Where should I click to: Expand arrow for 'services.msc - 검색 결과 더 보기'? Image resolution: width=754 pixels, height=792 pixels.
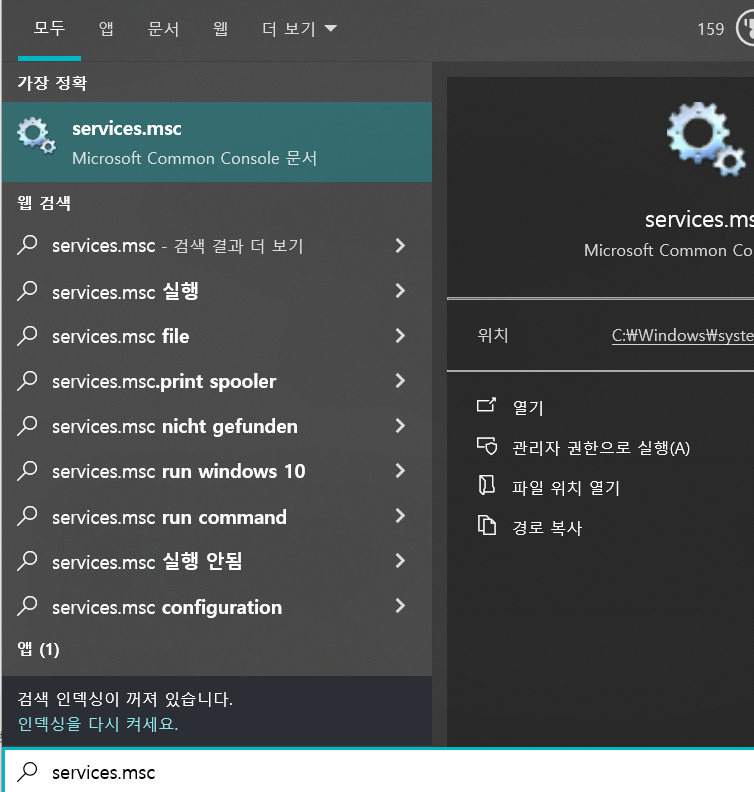pos(400,245)
